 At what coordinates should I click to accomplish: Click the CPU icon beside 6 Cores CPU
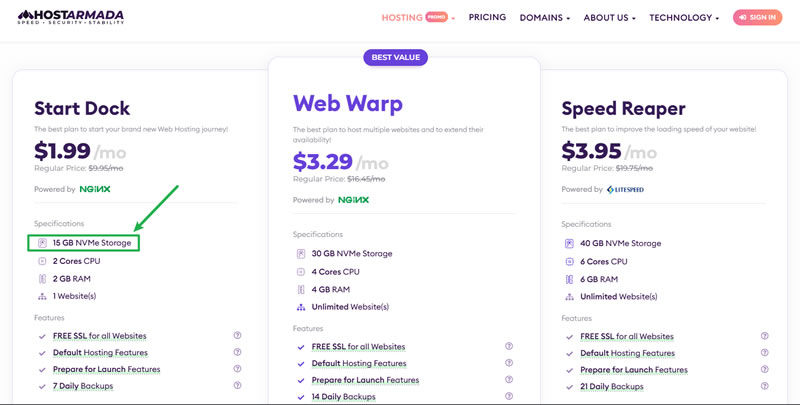pos(569,261)
